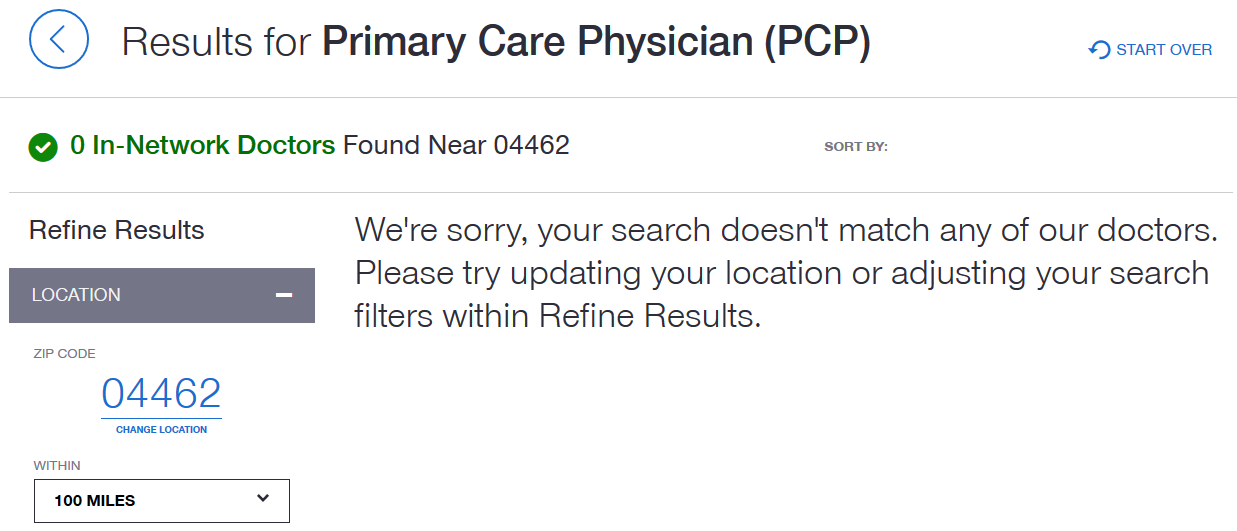Go back using the circled left arrow

point(59,39)
